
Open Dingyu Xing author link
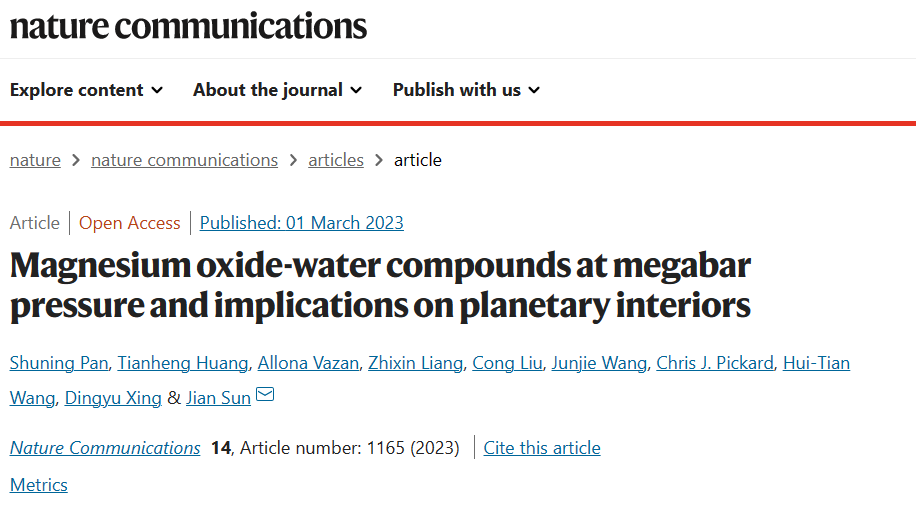tap(113, 398)
